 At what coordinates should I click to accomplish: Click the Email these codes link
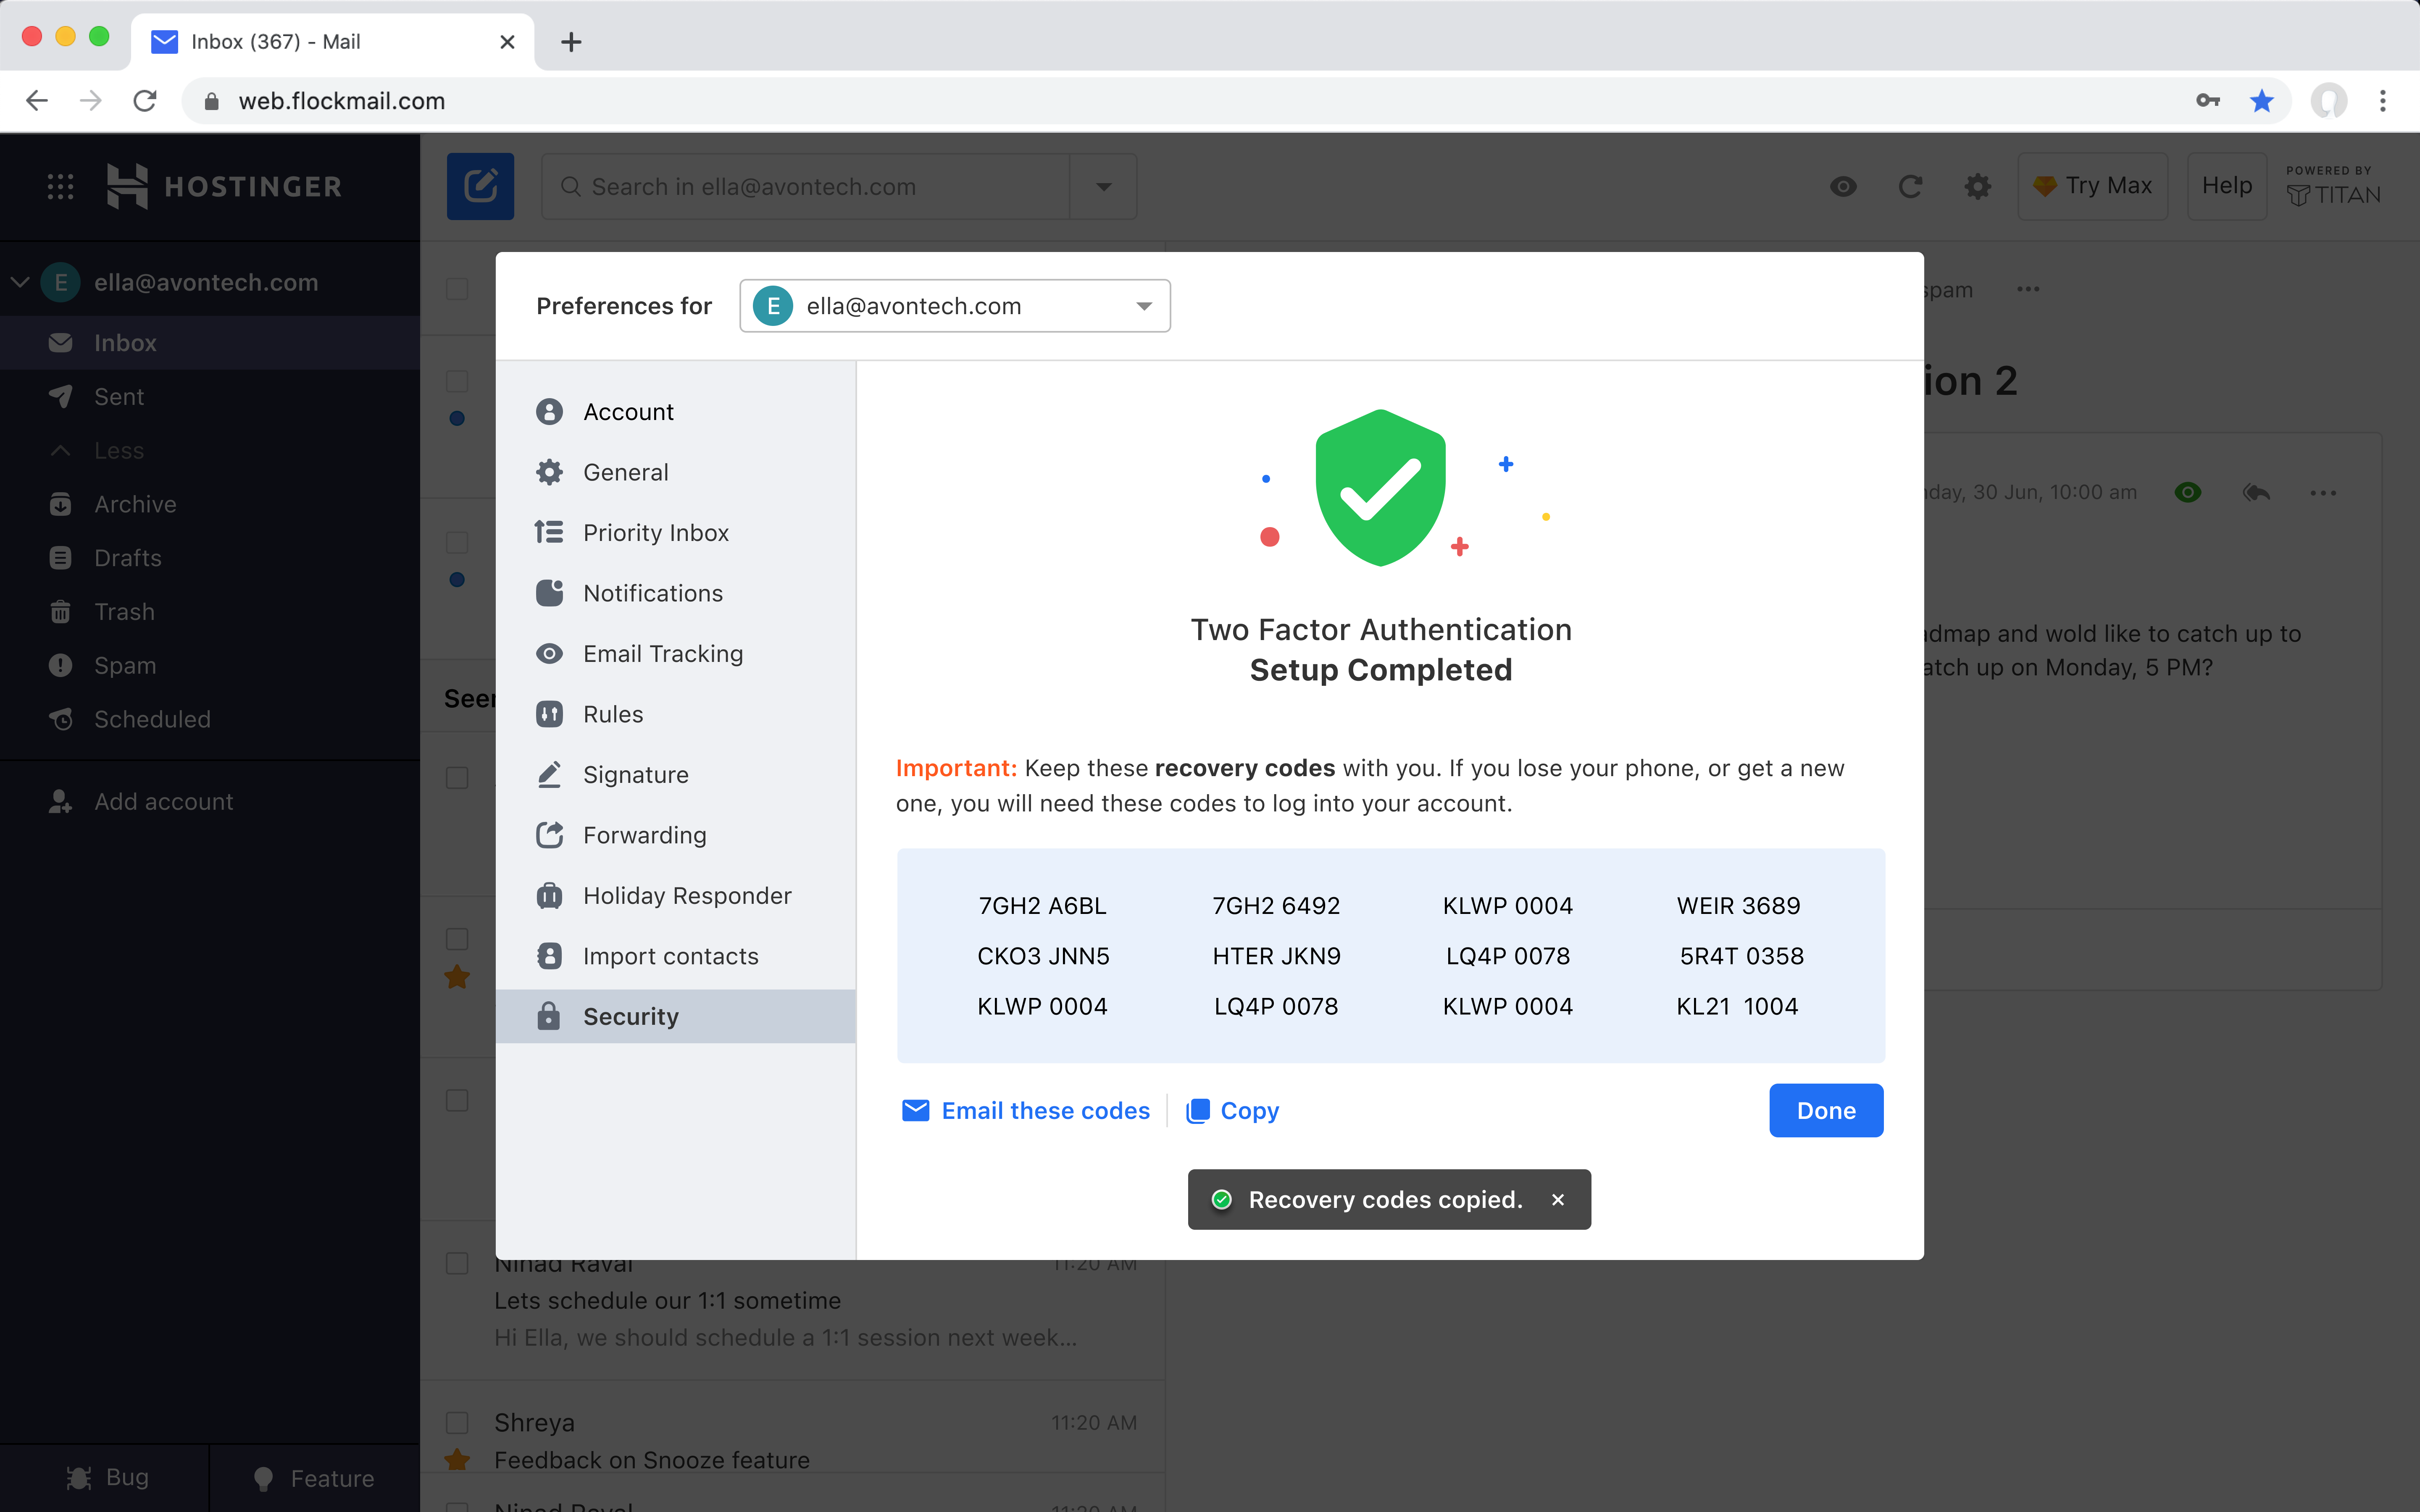1026,1111
